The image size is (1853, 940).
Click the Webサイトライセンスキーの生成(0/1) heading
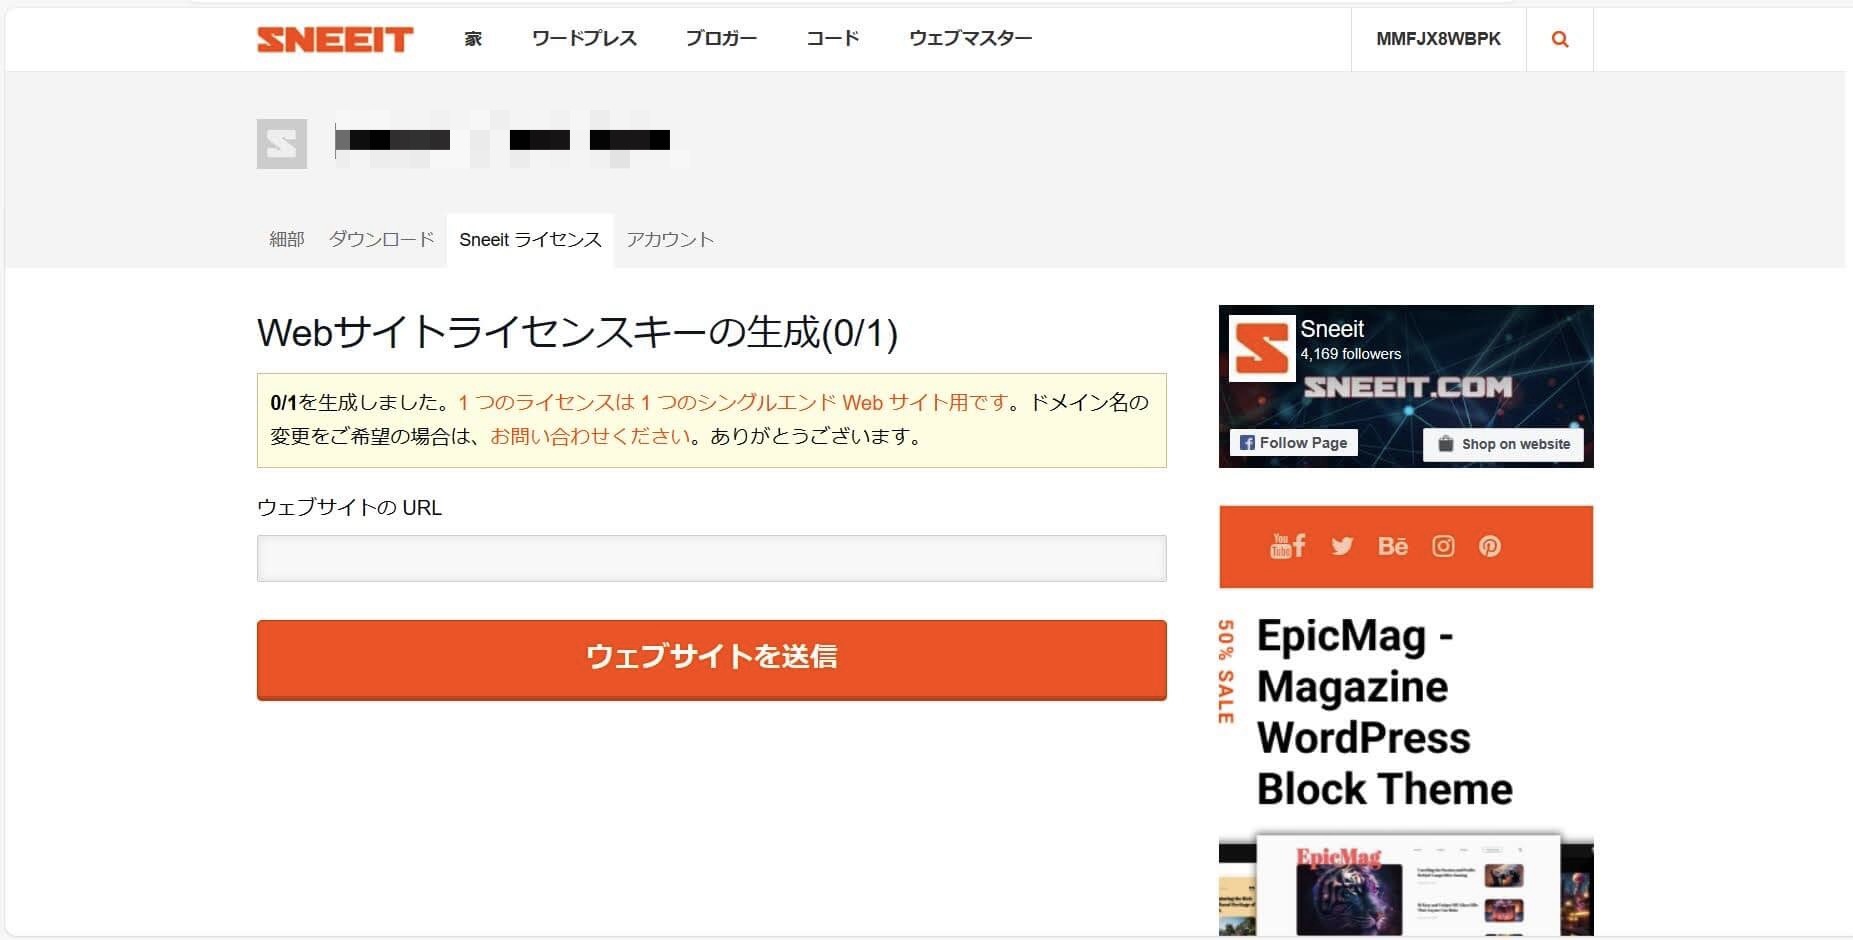point(577,332)
